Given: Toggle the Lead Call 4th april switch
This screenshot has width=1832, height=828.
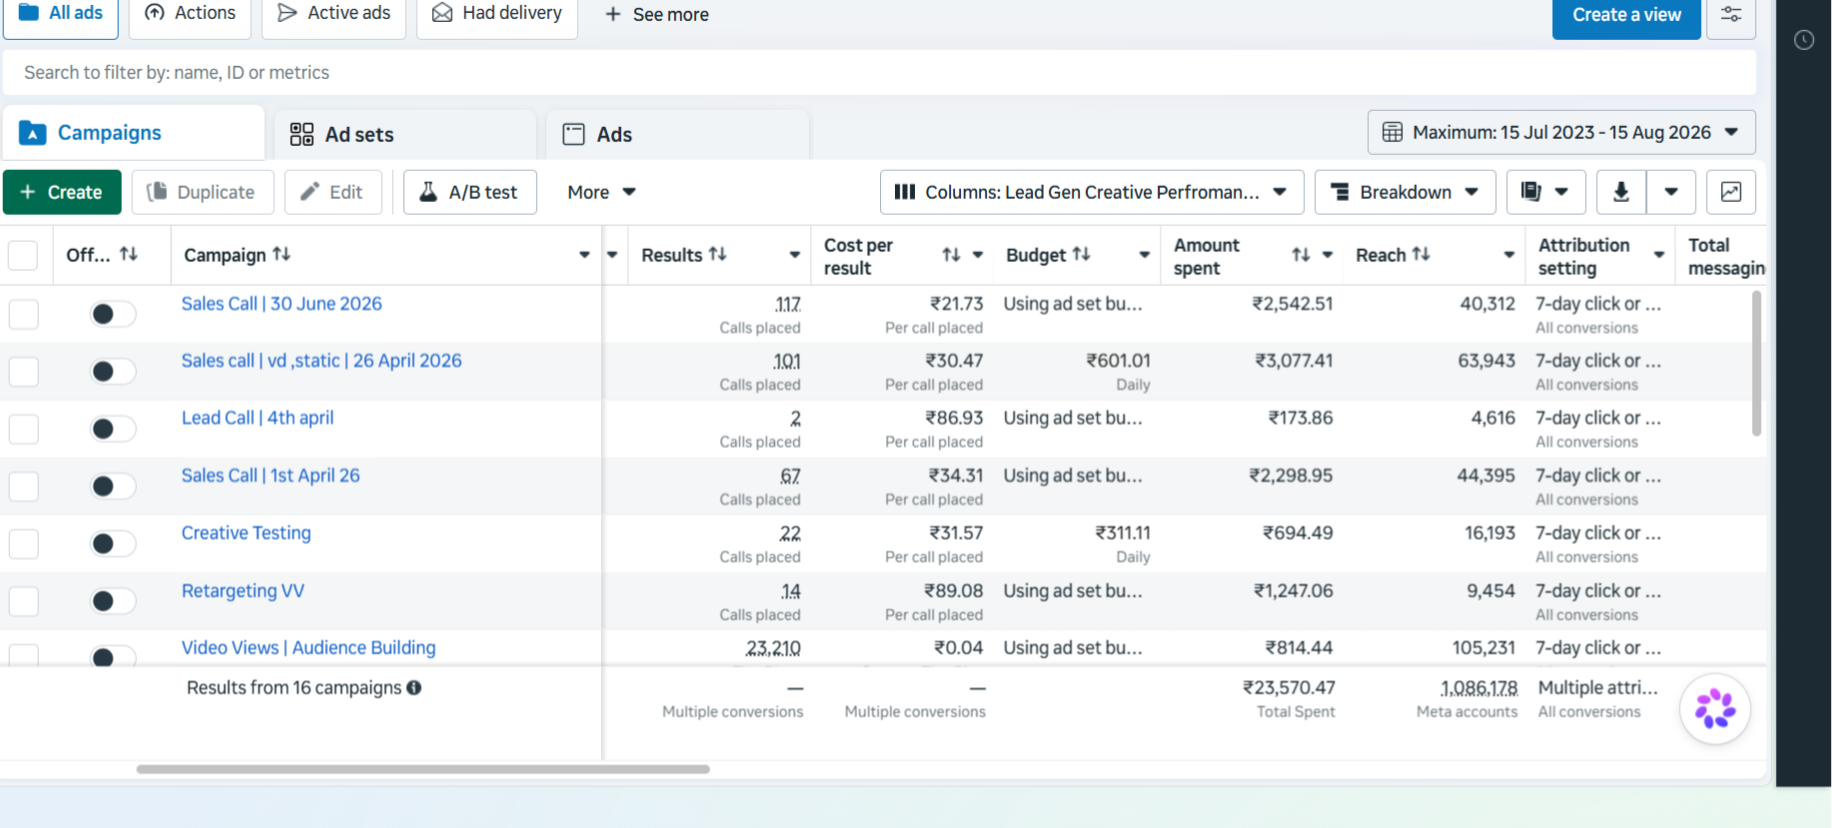Looking at the screenshot, I should click(x=111, y=429).
